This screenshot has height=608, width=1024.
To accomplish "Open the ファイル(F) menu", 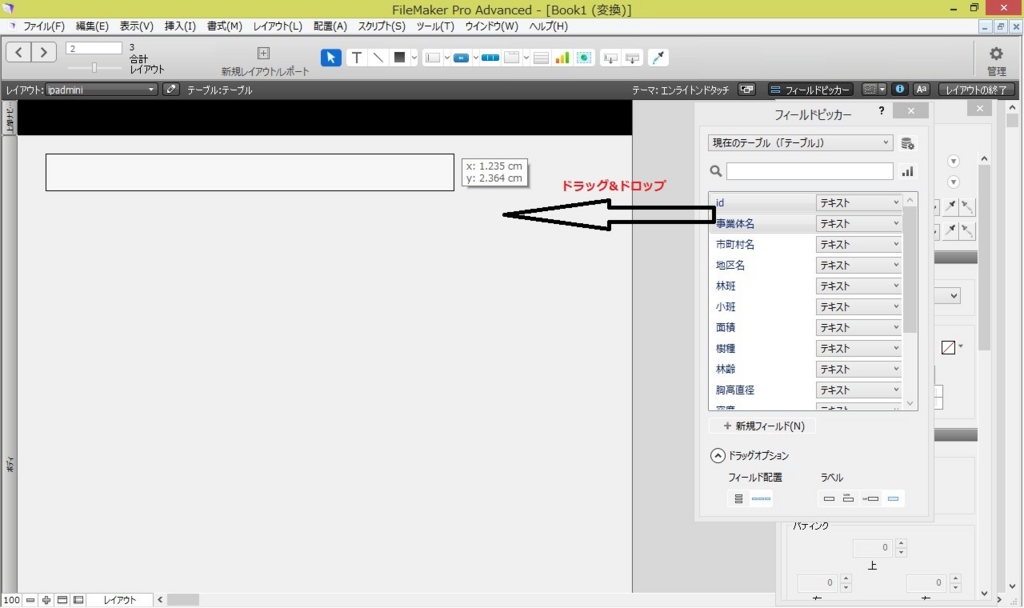I will tap(44, 26).
